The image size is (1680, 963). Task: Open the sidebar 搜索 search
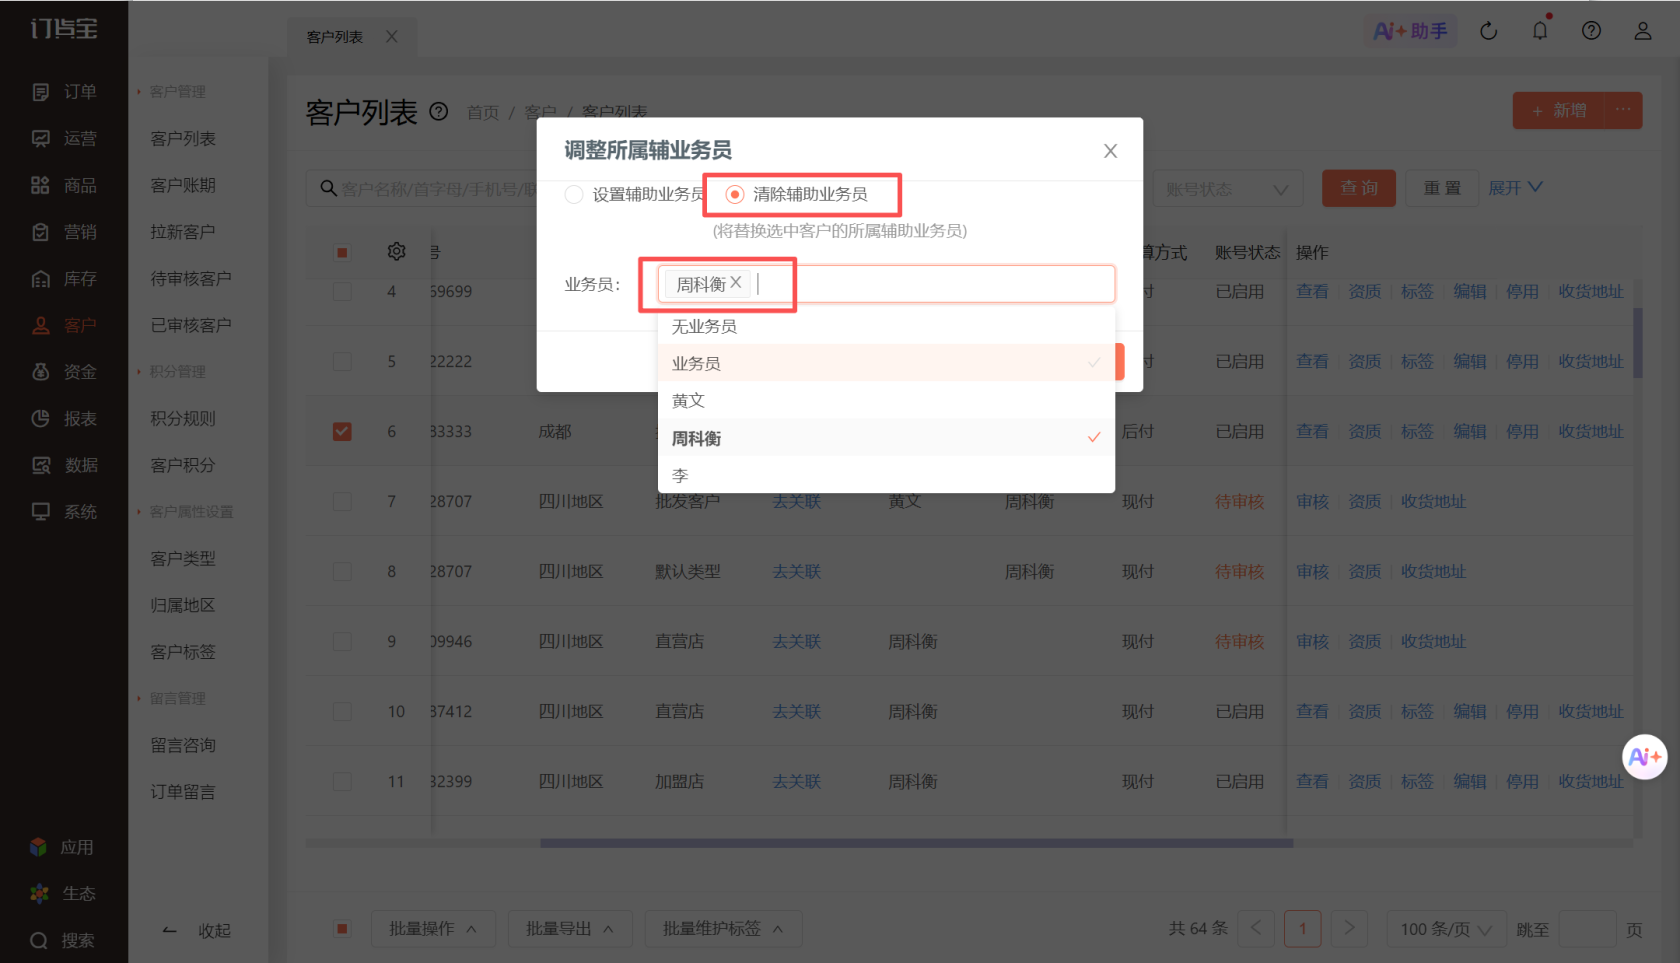click(x=62, y=941)
